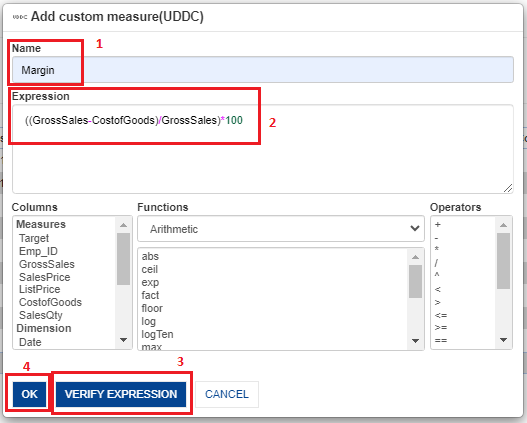Click the Columns list scrollbar thumb
The image size is (527, 423).
tap(123, 259)
